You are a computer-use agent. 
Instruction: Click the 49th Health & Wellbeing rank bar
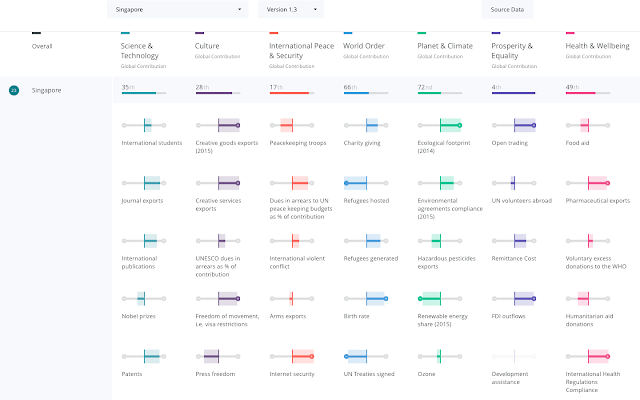click(588, 93)
